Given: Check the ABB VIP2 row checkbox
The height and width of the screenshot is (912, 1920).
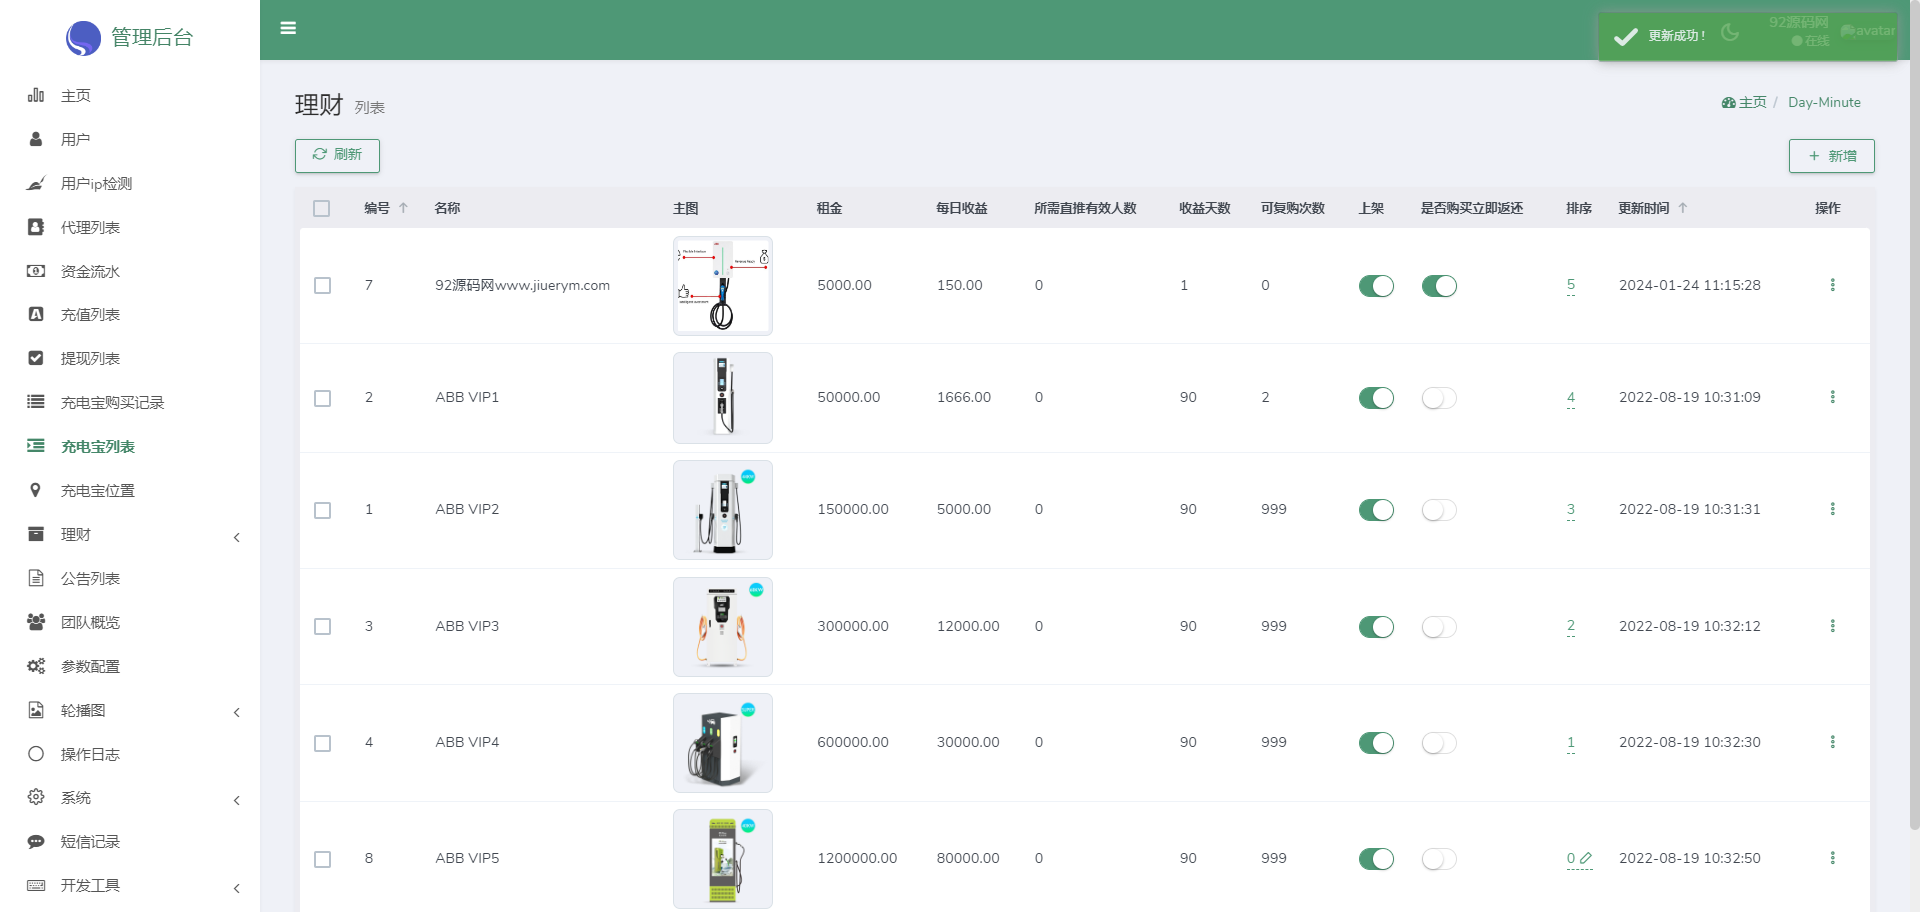Looking at the screenshot, I should (322, 510).
